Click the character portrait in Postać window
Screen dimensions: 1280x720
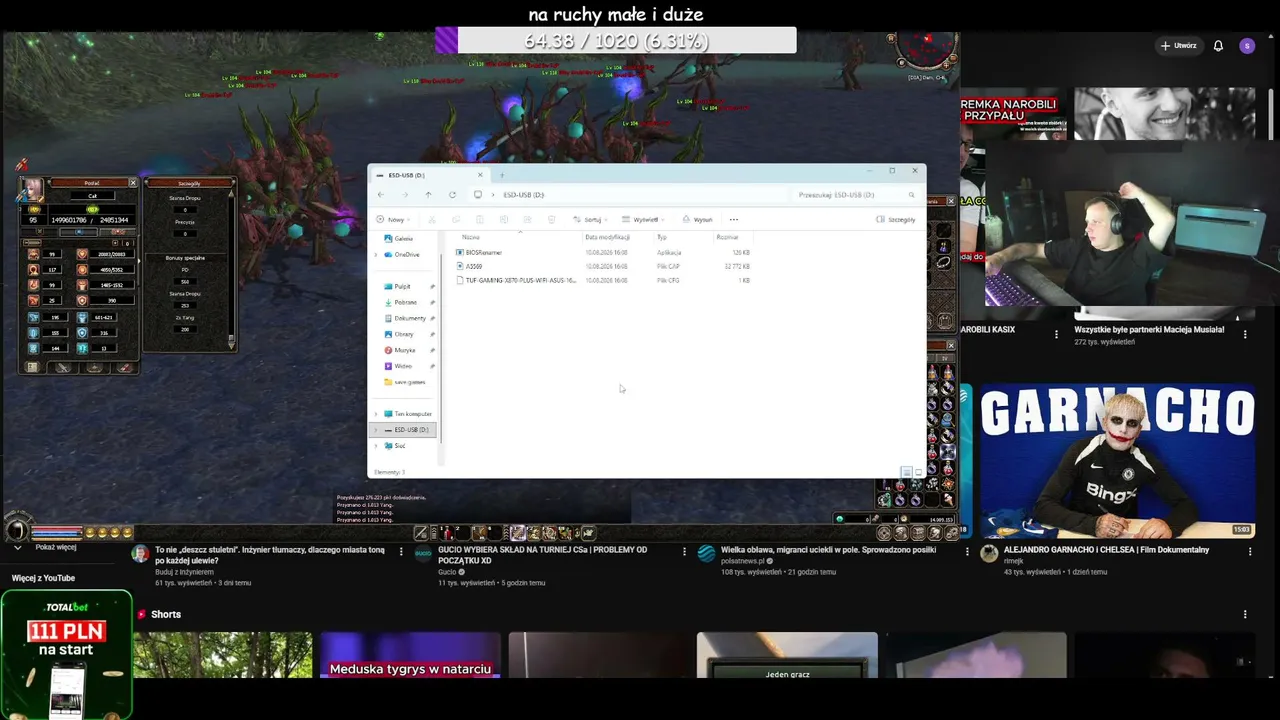point(33,189)
